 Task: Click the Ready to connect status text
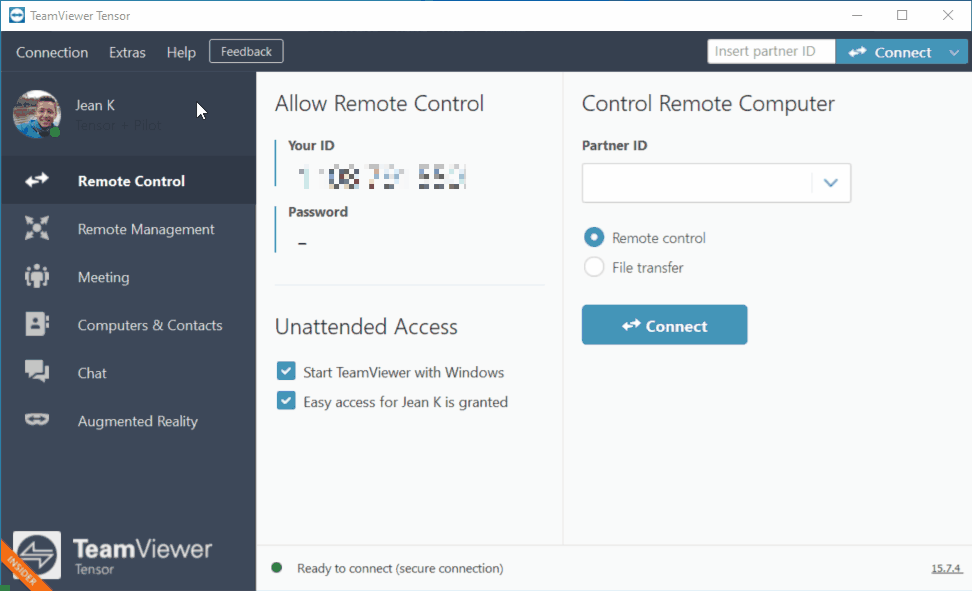click(x=400, y=568)
